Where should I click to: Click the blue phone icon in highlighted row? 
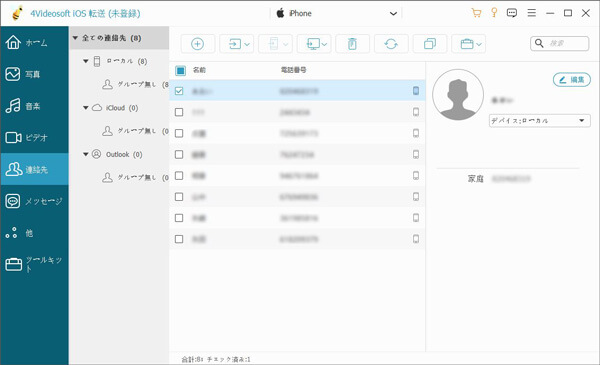pos(416,91)
